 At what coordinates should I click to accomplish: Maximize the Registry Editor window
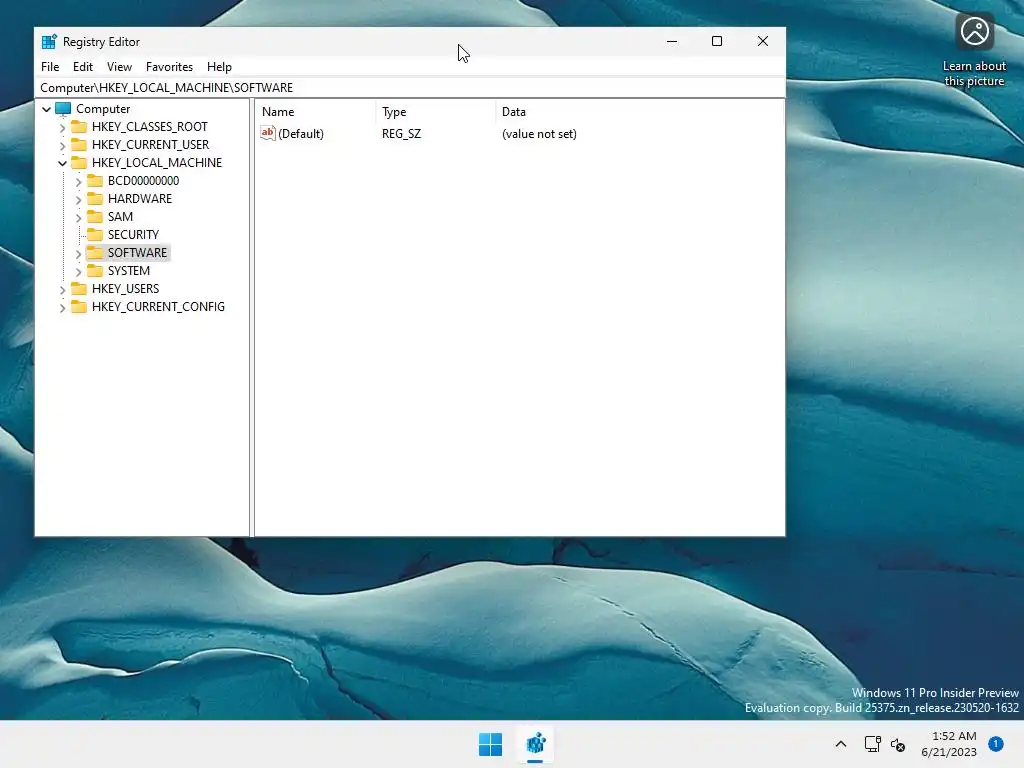(x=717, y=41)
